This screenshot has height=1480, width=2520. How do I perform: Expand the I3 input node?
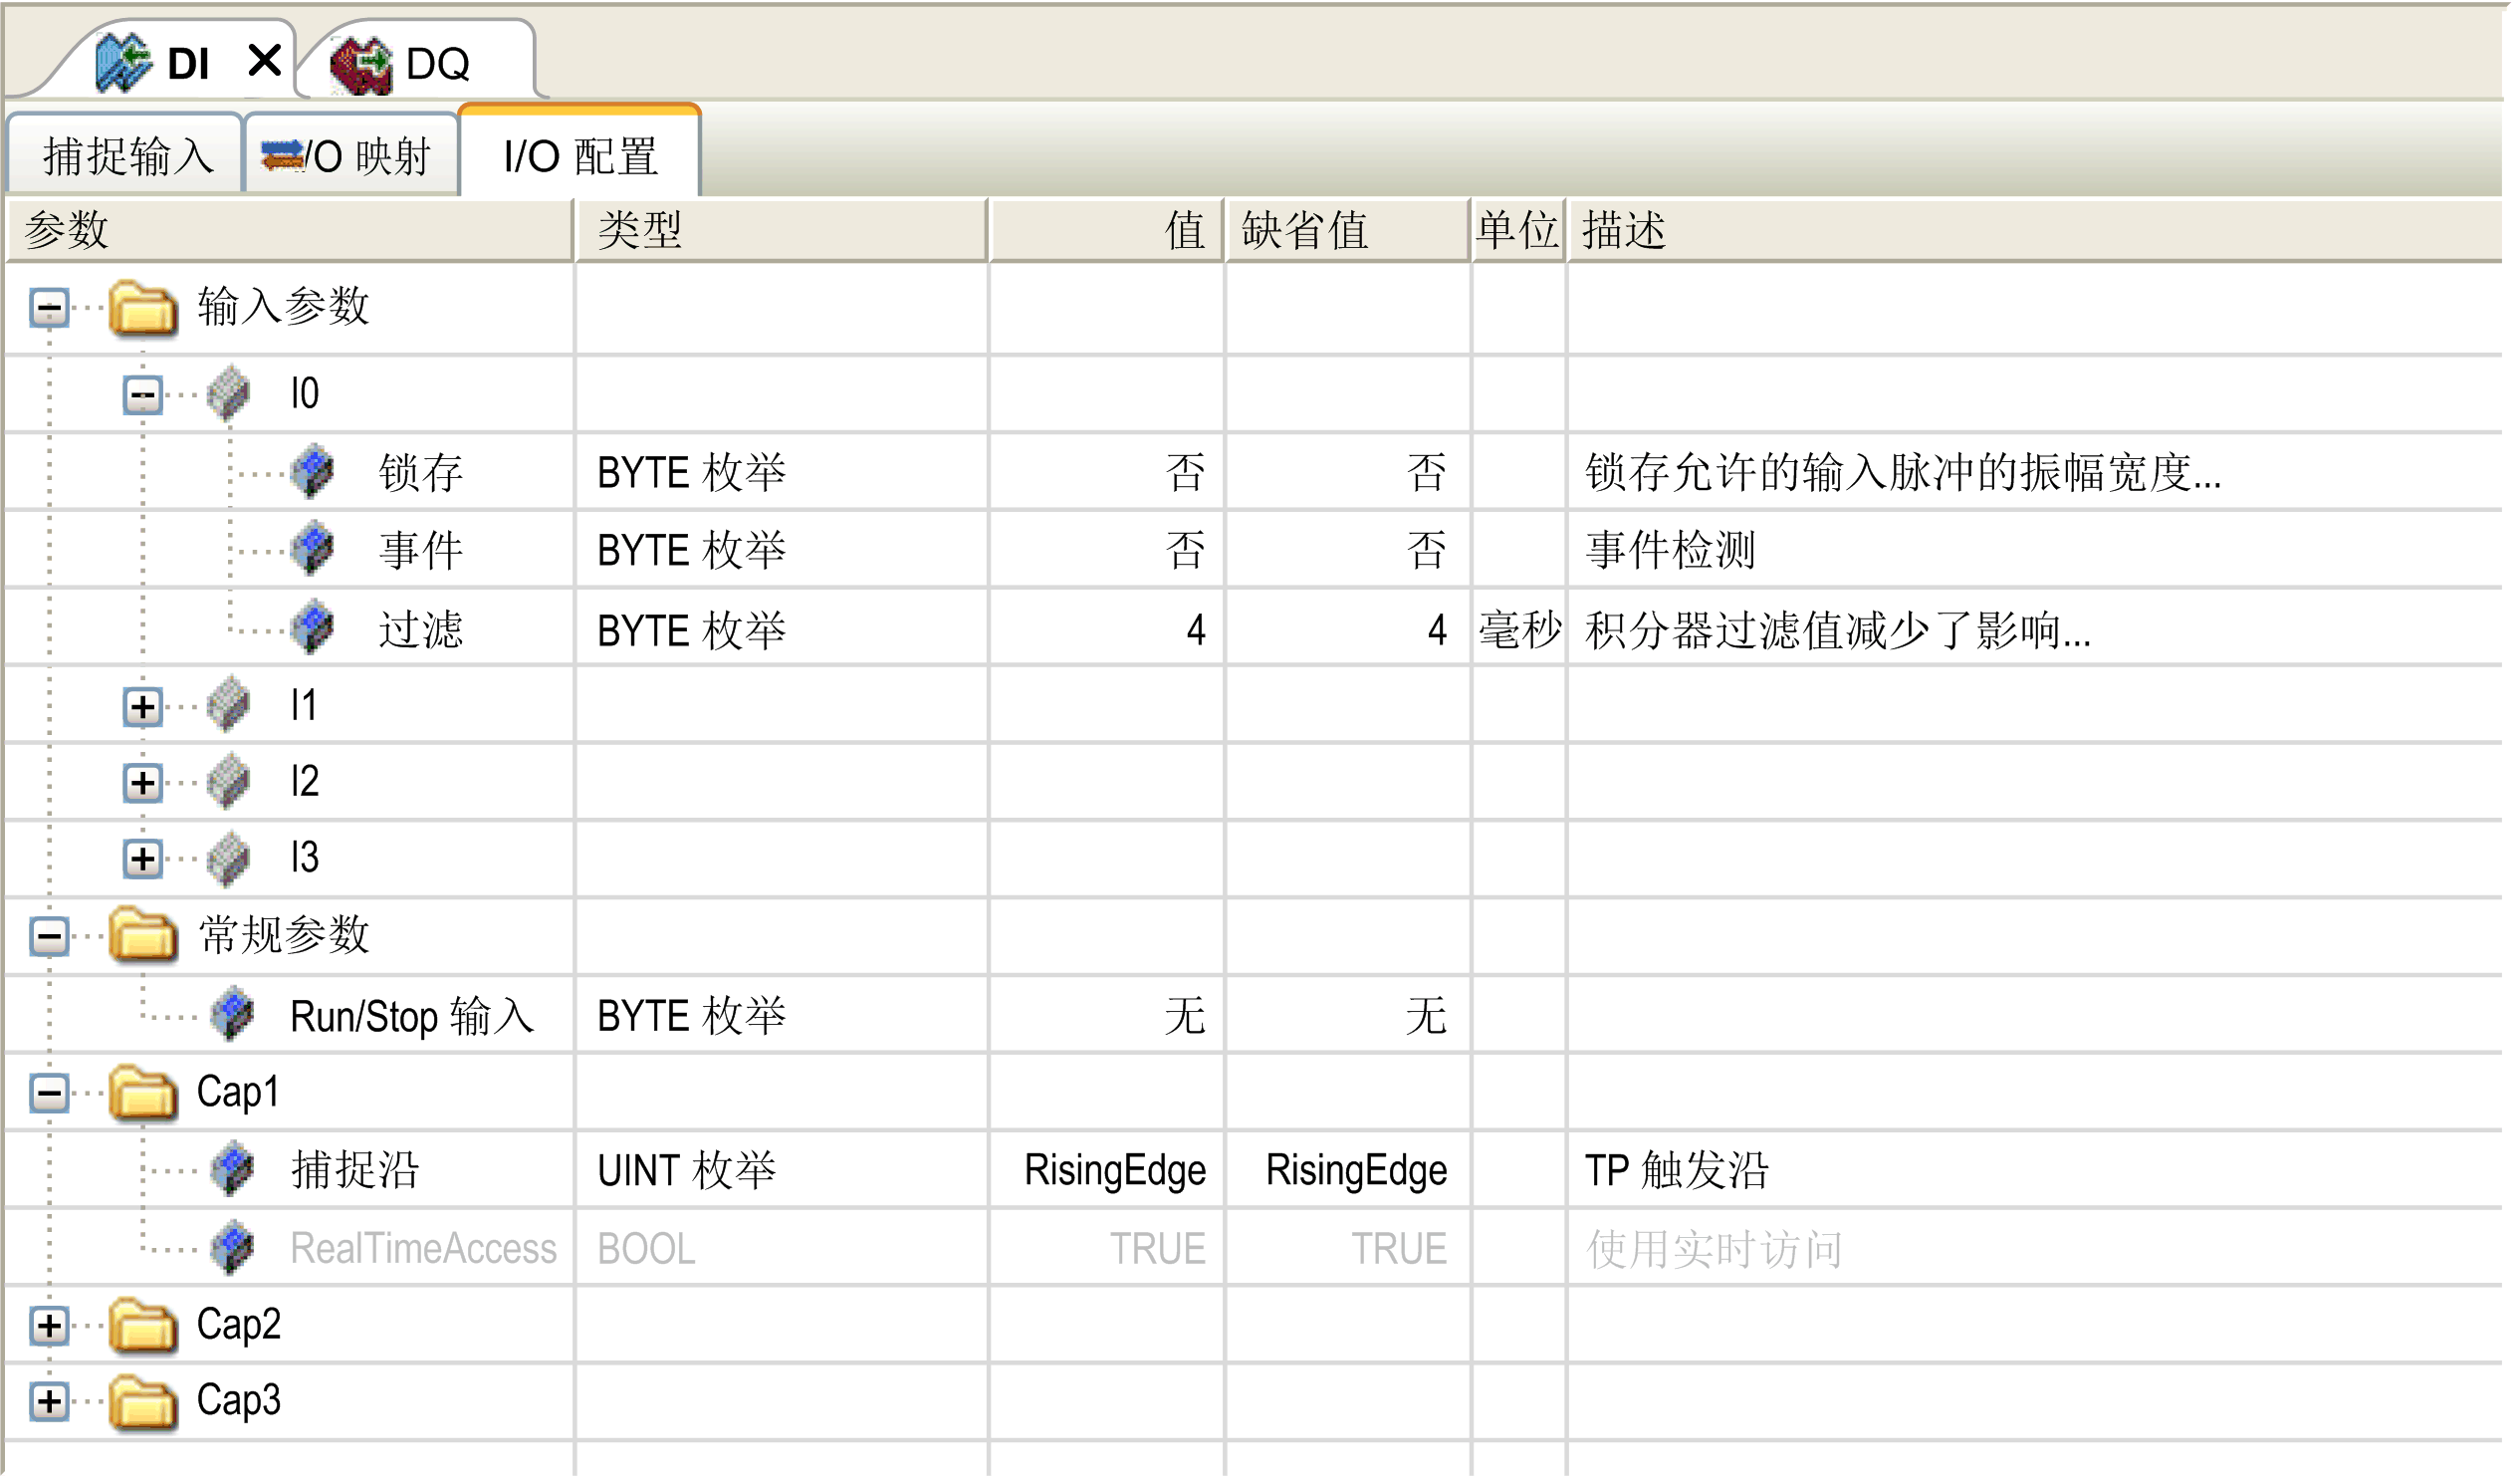coord(143,860)
